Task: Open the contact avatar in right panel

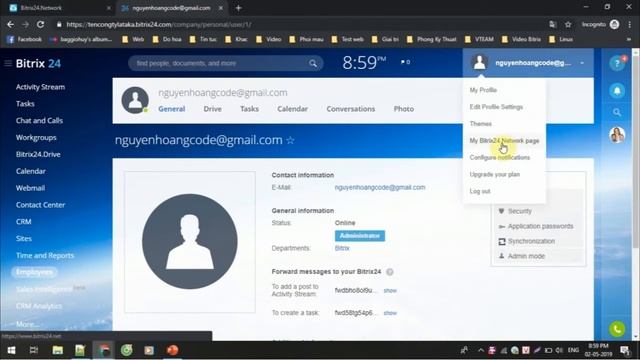Action: coord(617,135)
